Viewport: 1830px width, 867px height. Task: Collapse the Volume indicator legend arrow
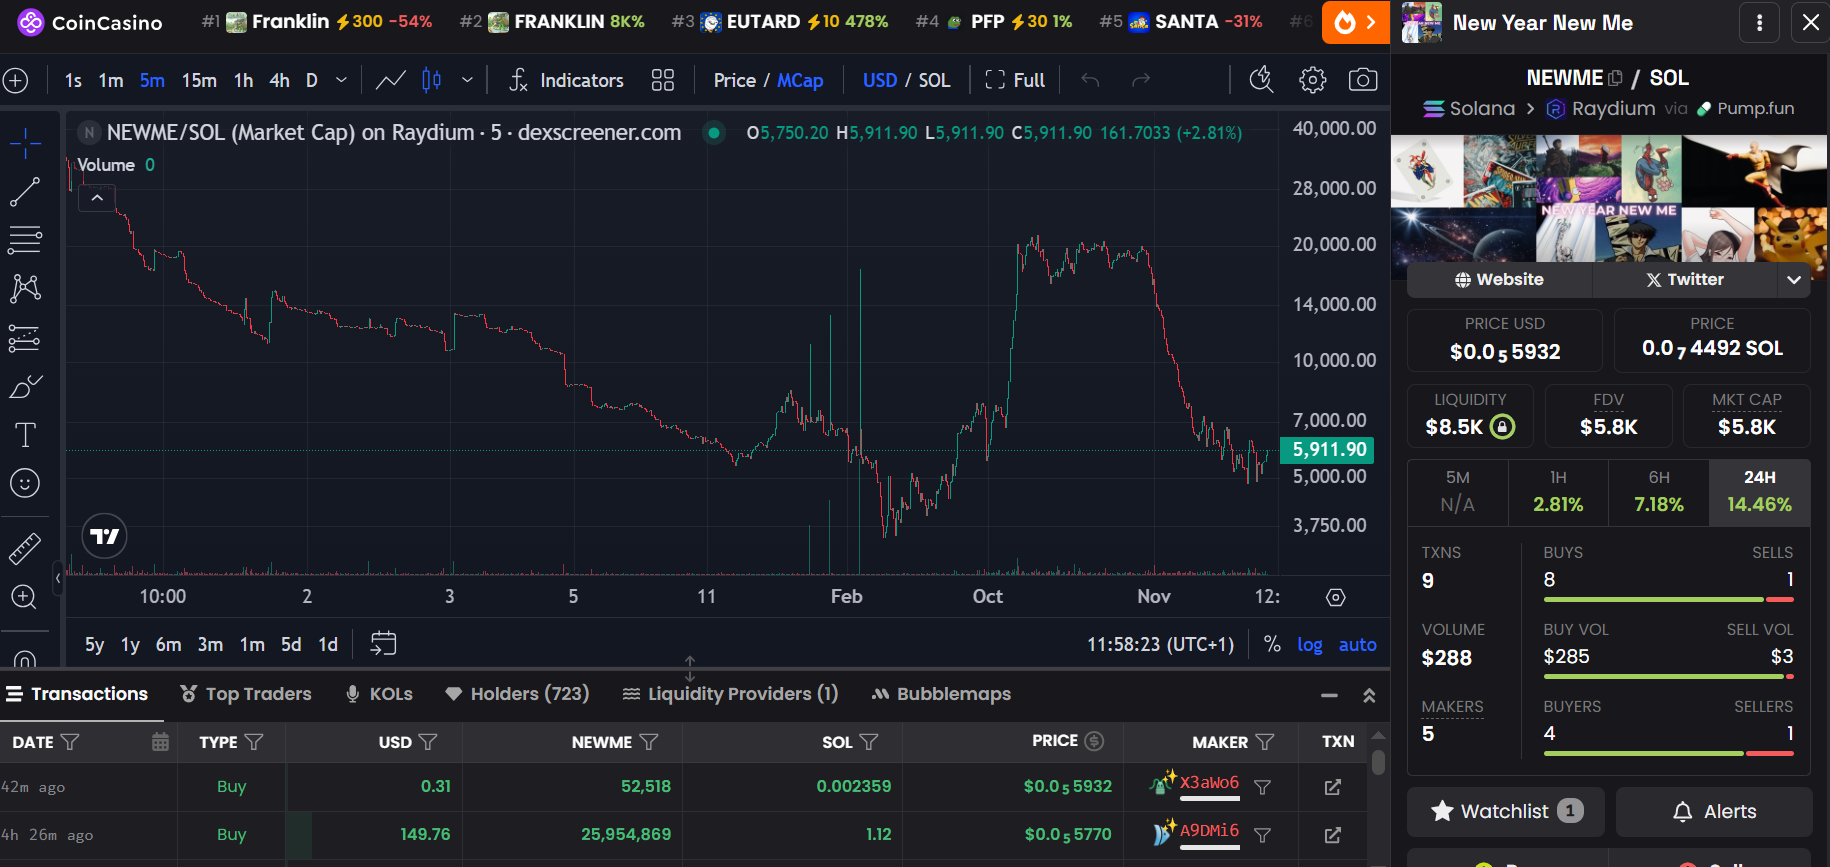[97, 198]
